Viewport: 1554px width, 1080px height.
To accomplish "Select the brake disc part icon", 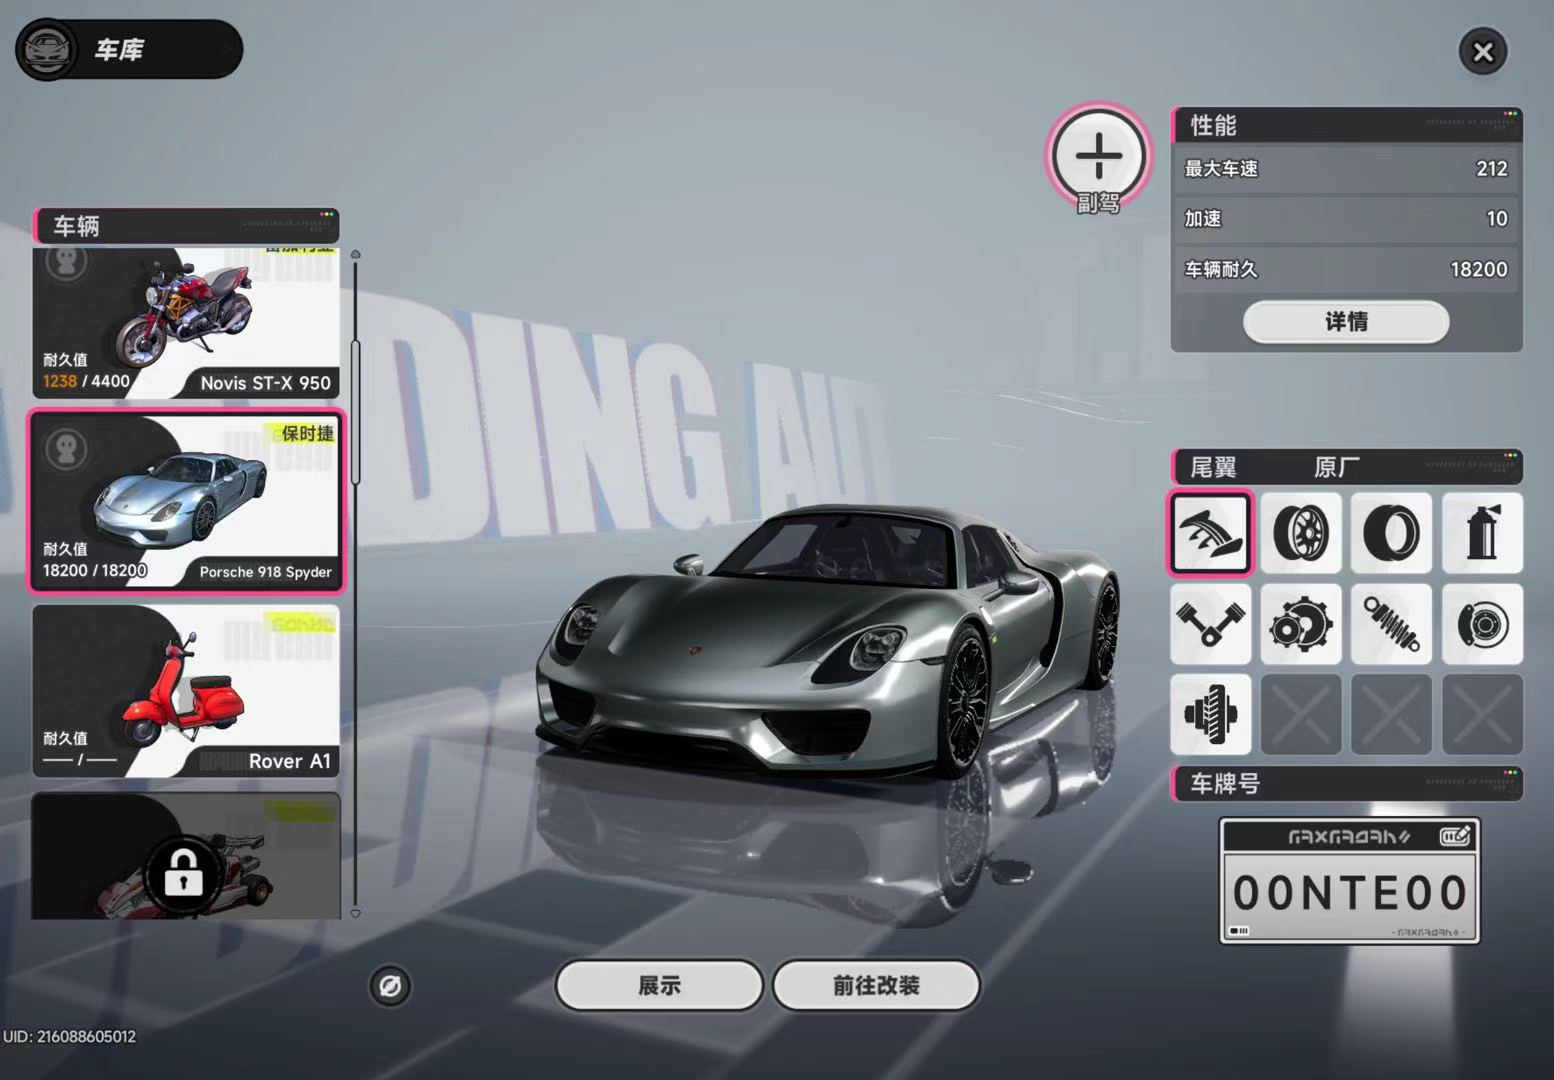I will coord(1482,624).
